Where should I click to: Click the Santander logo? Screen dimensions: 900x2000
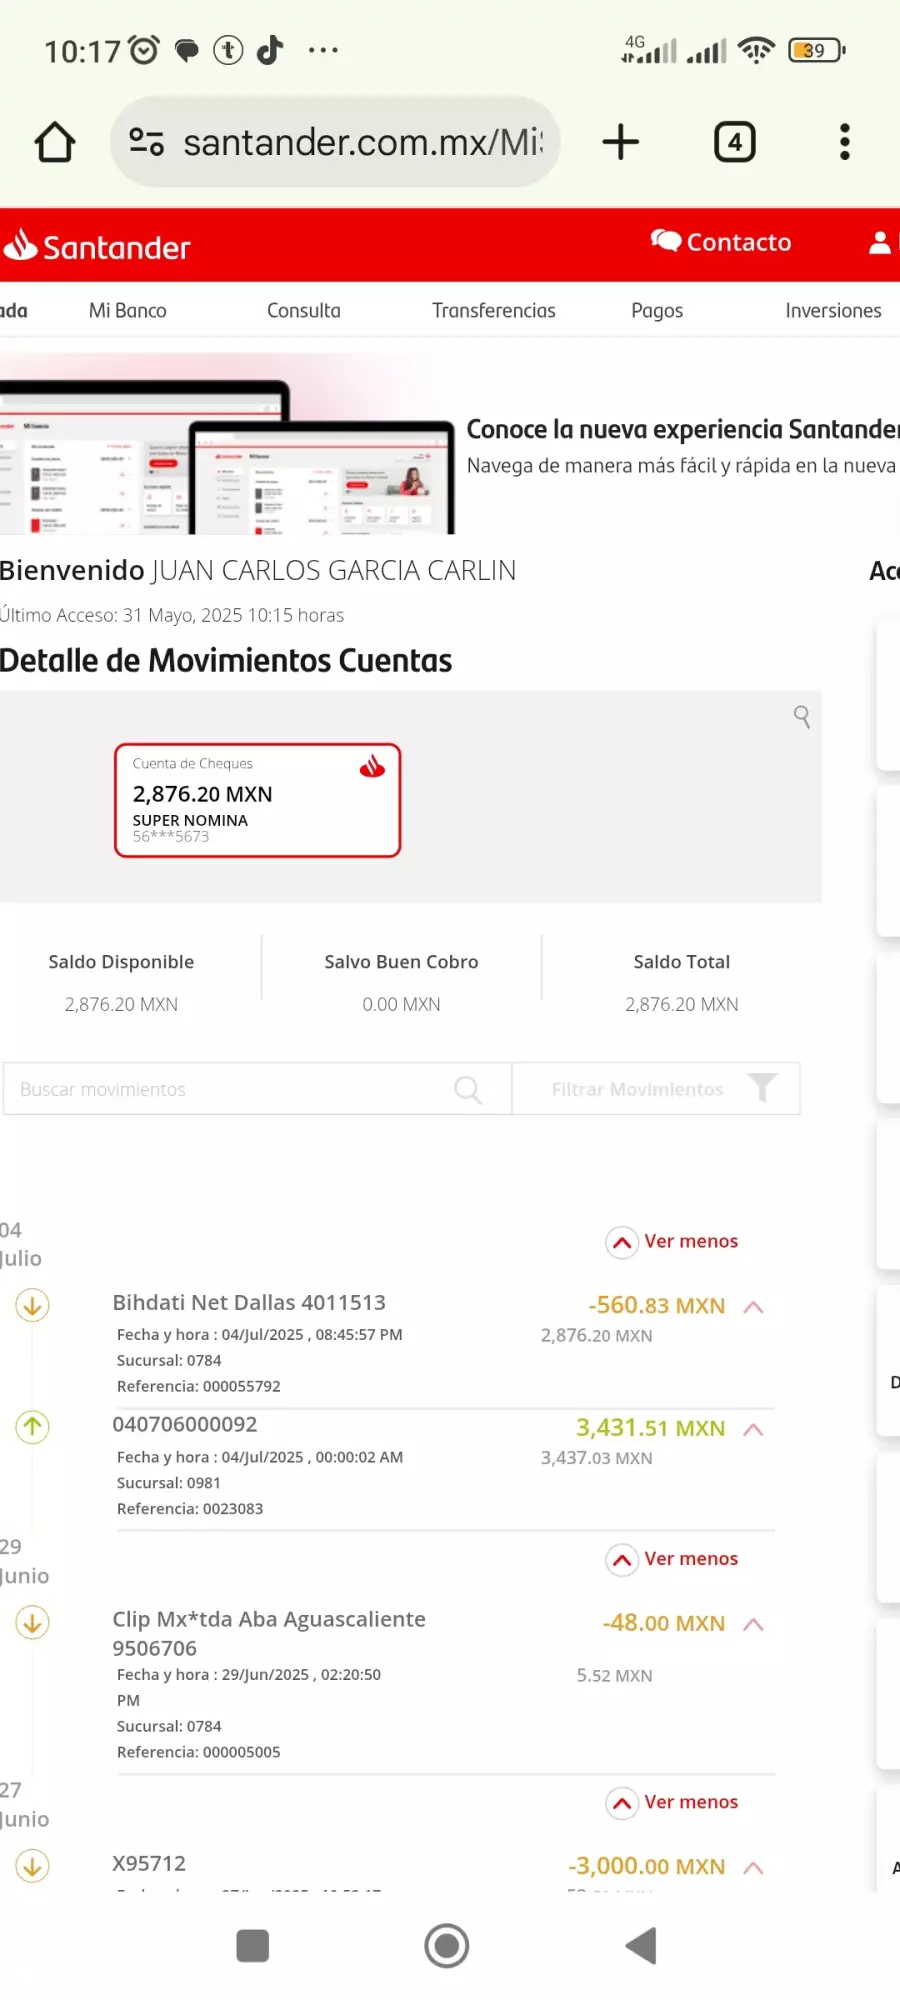96,245
